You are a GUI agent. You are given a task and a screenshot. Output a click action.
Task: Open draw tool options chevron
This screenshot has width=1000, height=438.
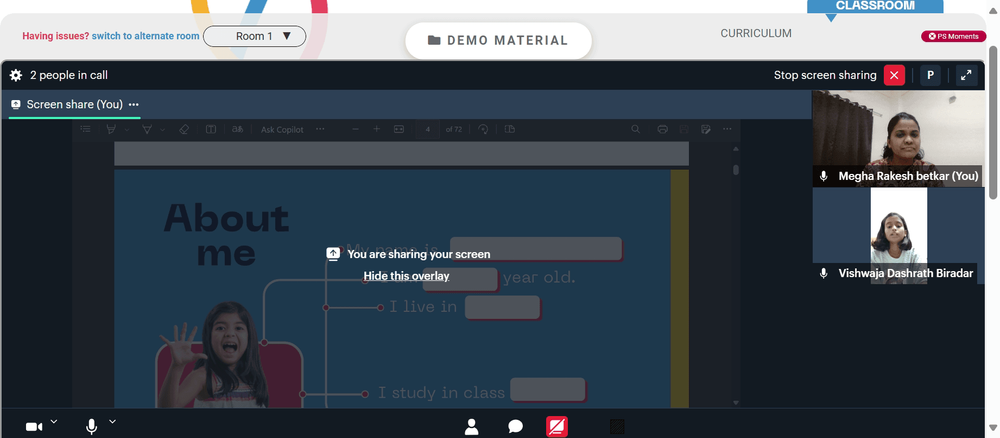tap(162, 129)
